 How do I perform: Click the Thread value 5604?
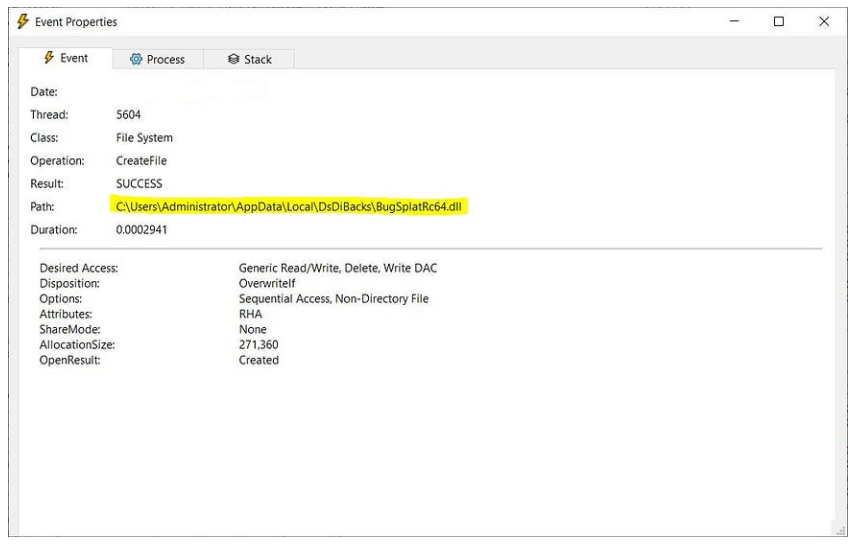tap(130, 115)
